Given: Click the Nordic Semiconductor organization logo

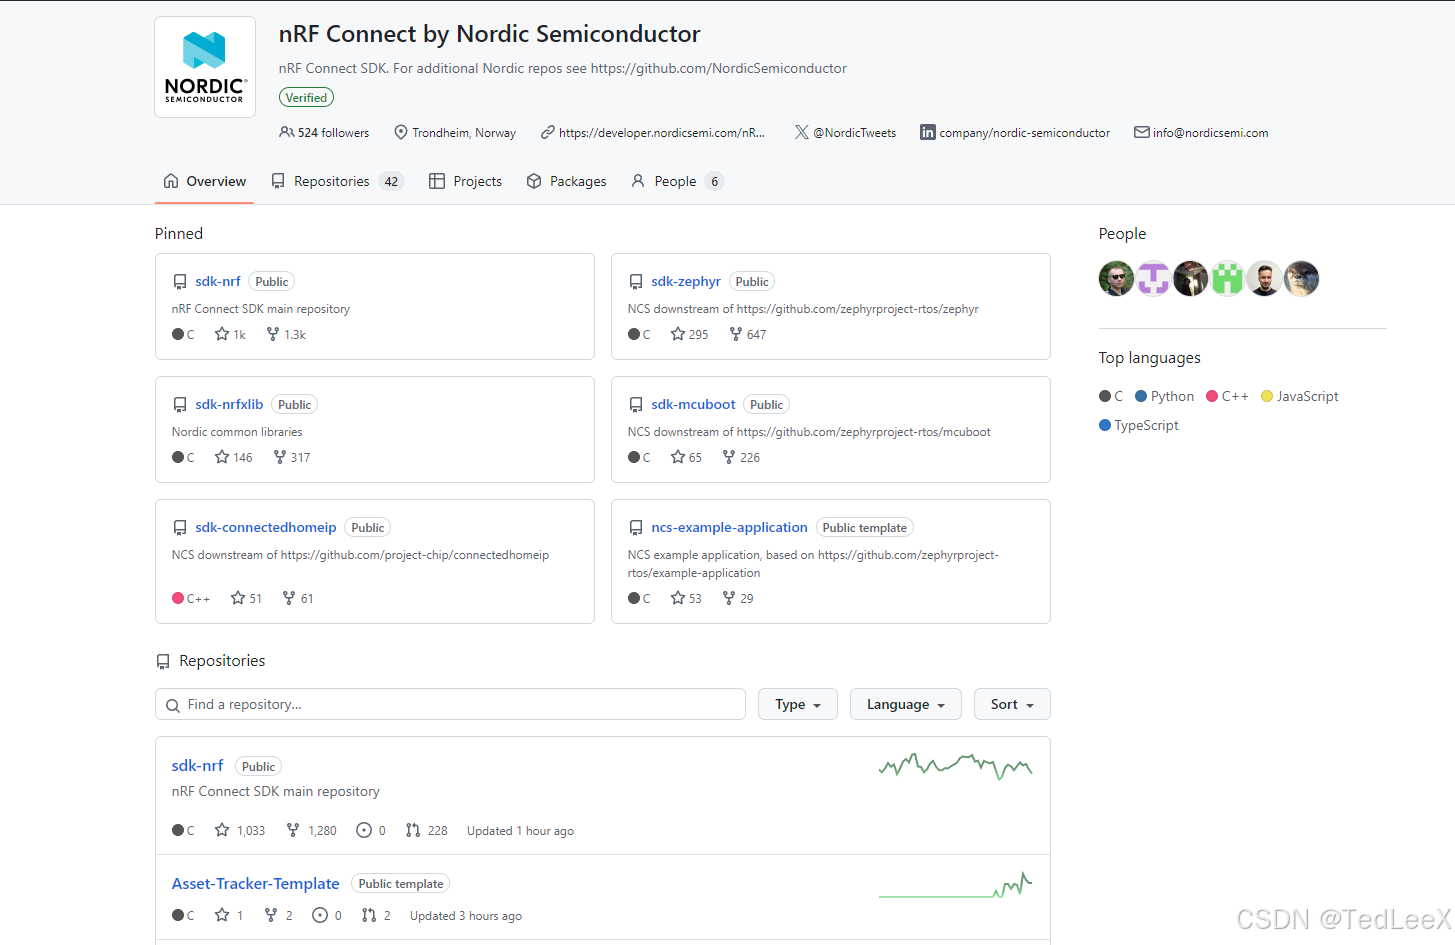Looking at the screenshot, I should click(x=204, y=65).
